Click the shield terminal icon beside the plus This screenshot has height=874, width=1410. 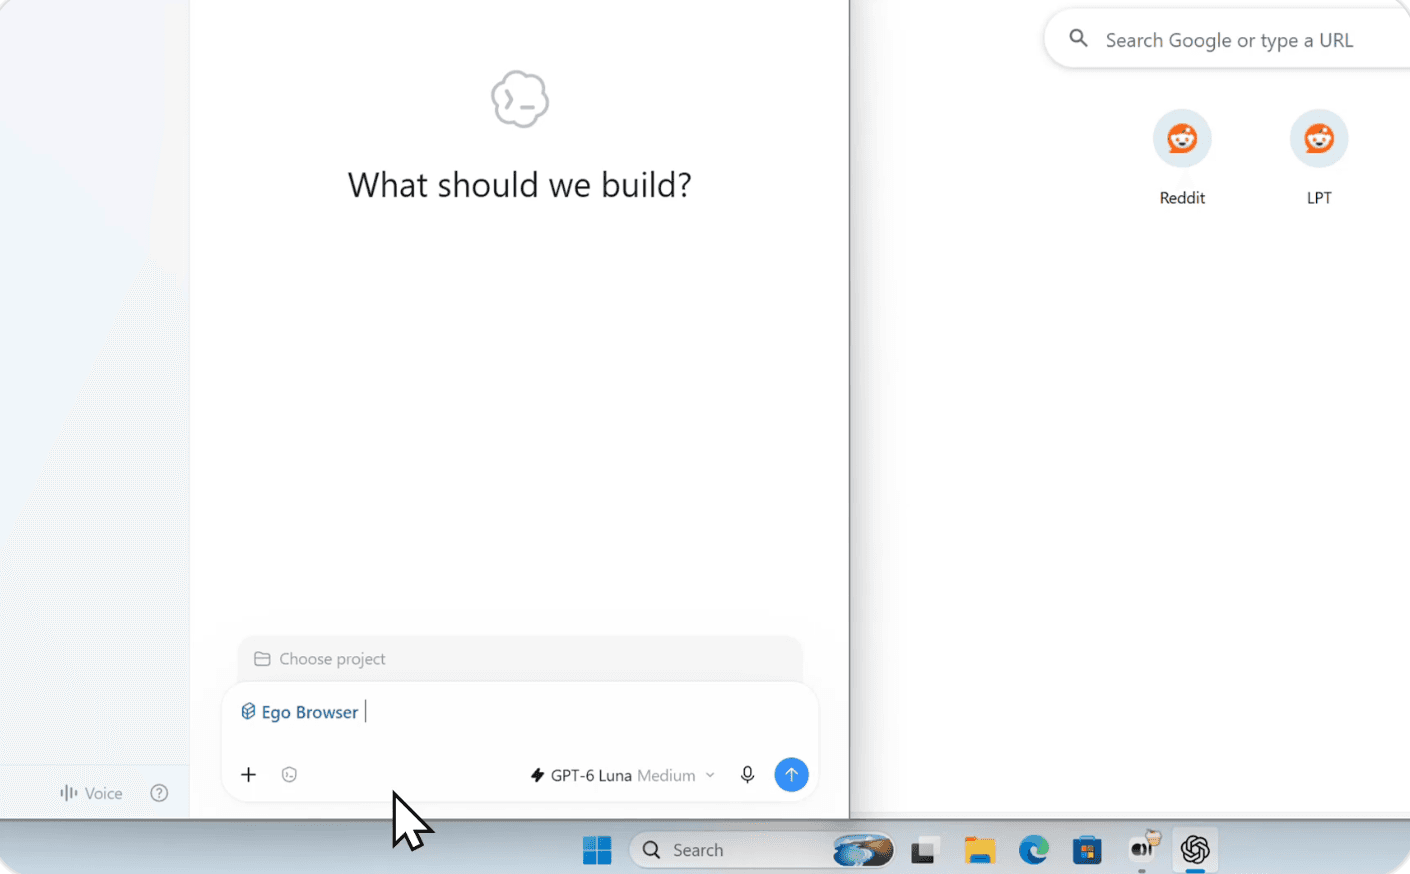[x=289, y=774]
